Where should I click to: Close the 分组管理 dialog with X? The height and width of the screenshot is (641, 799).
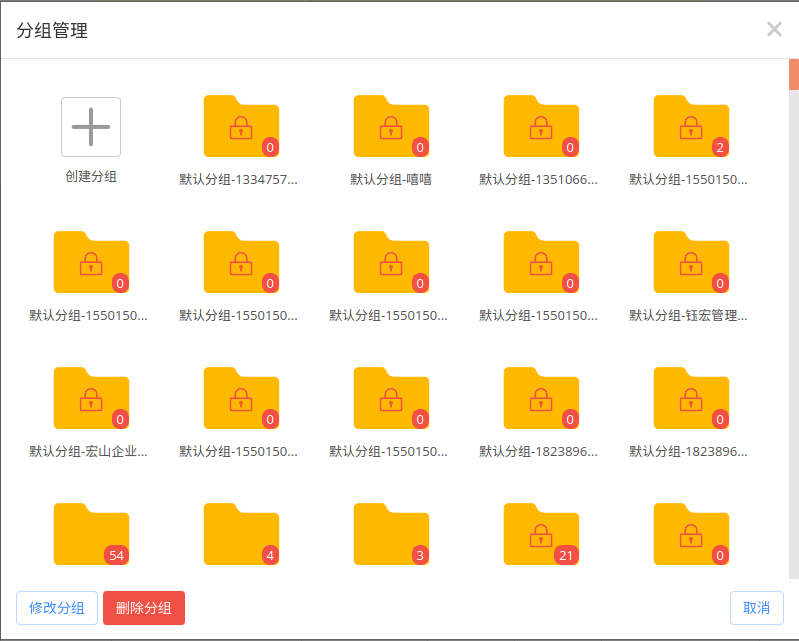[774, 30]
